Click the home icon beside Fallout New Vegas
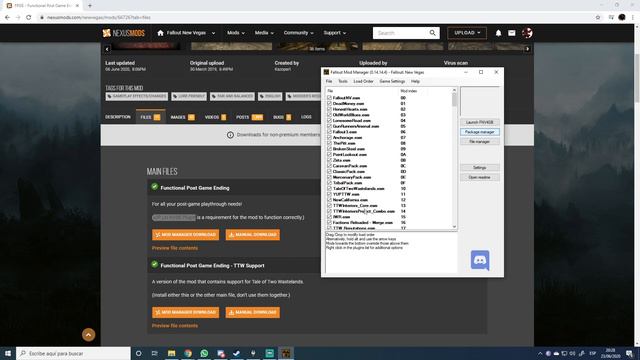This screenshot has width=640, height=360. tap(160, 33)
